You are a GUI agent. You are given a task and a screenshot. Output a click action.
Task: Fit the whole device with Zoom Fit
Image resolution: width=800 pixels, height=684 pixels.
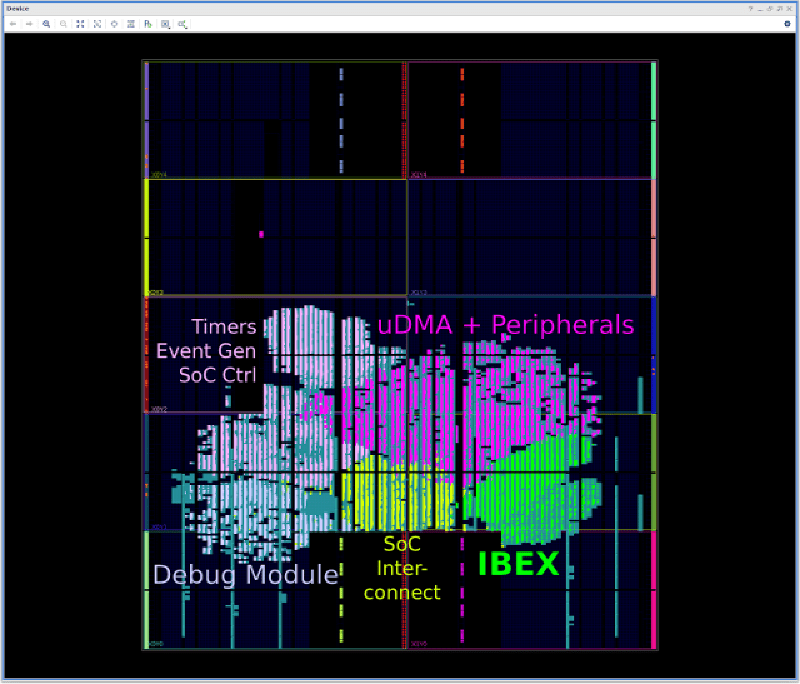[80, 22]
